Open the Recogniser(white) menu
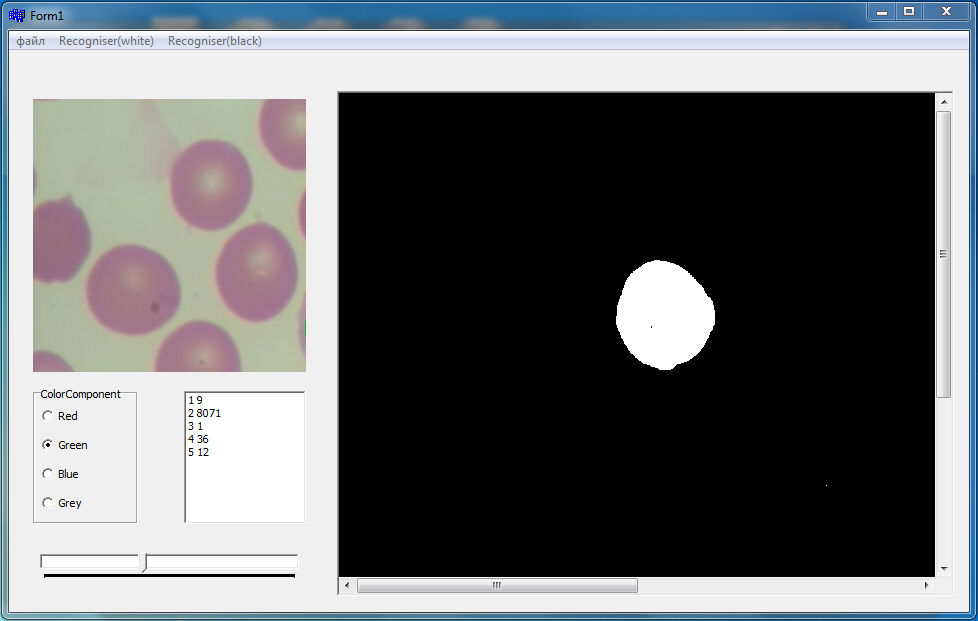The width and height of the screenshot is (978, 621). point(106,41)
